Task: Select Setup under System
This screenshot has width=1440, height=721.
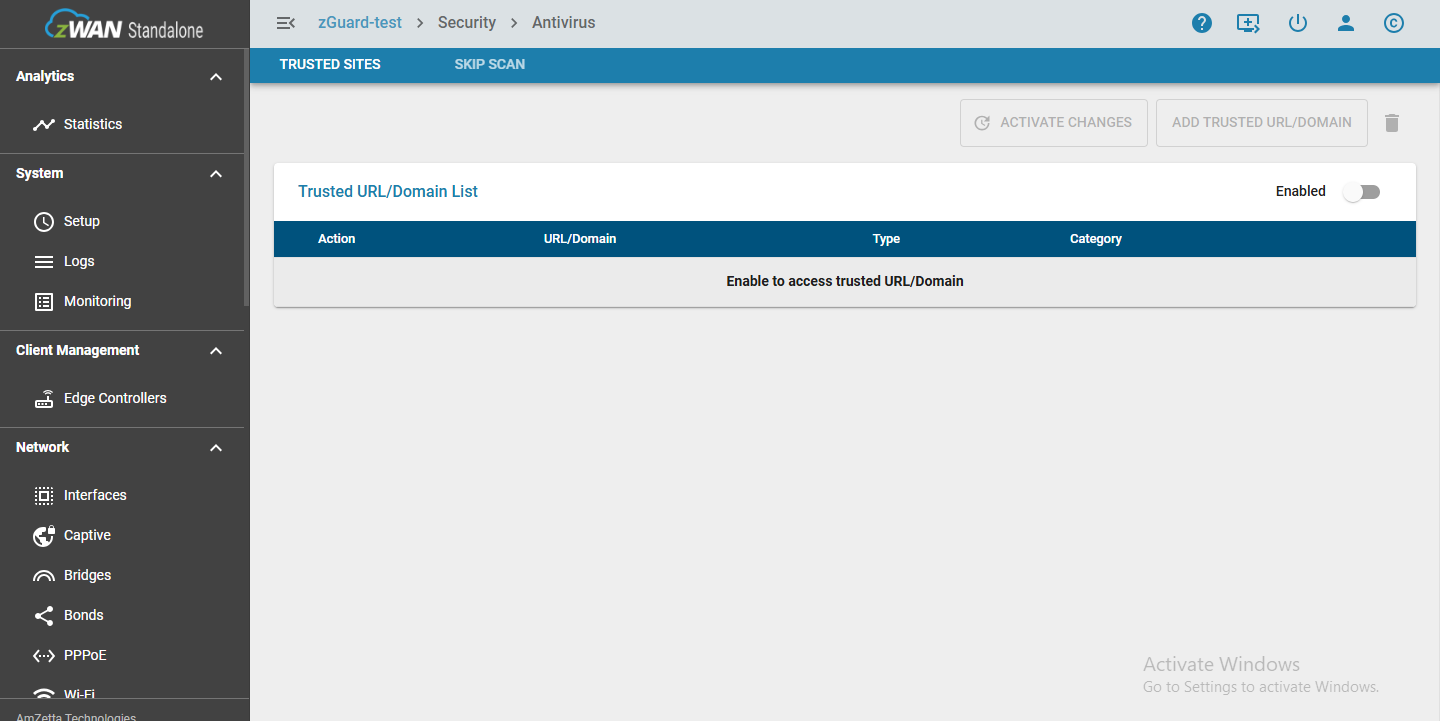Action: pos(81,221)
